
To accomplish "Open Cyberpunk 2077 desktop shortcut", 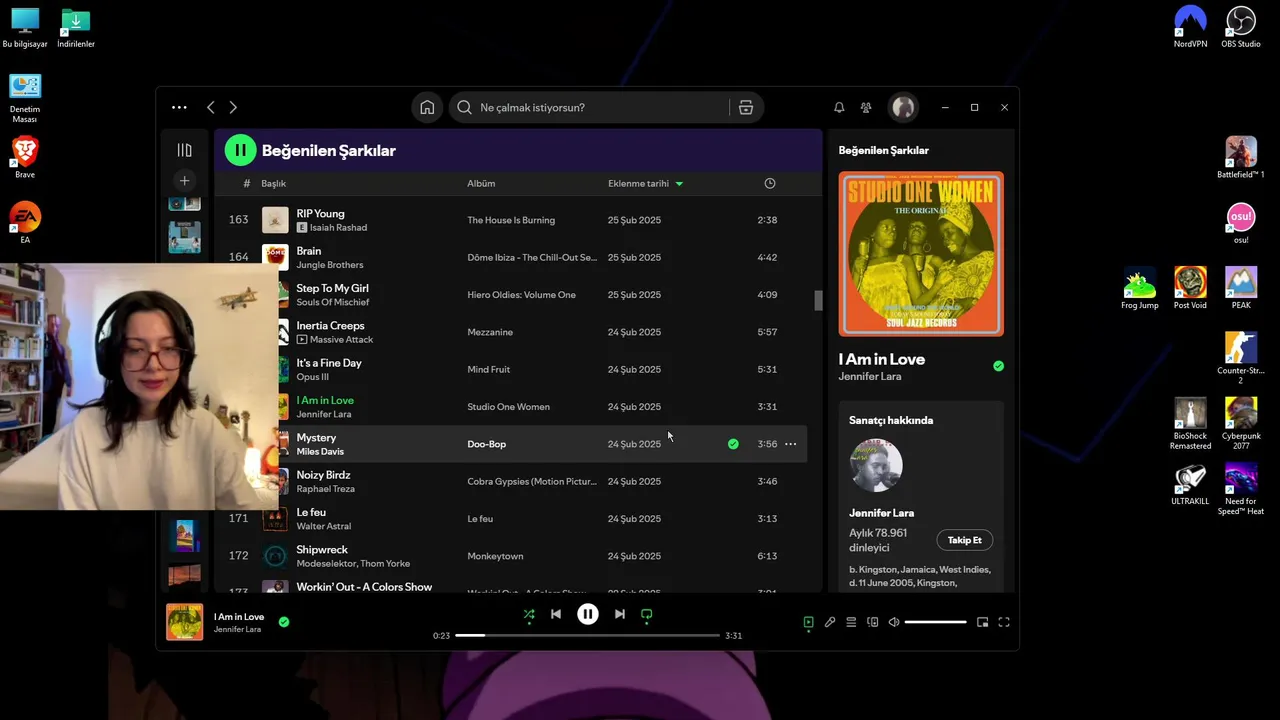I will 1241,424.
